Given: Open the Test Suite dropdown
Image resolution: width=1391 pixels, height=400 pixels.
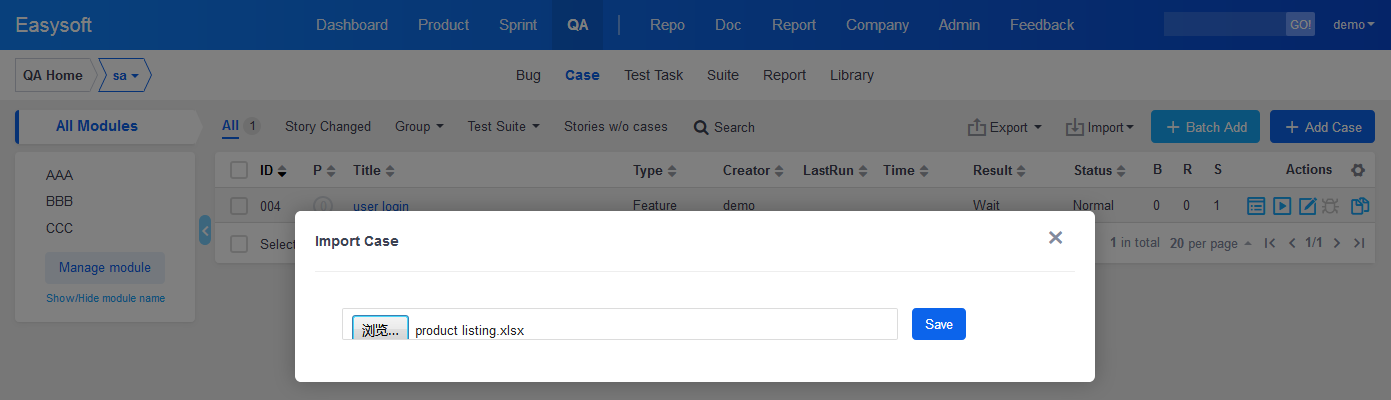Looking at the screenshot, I should click(503, 127).
